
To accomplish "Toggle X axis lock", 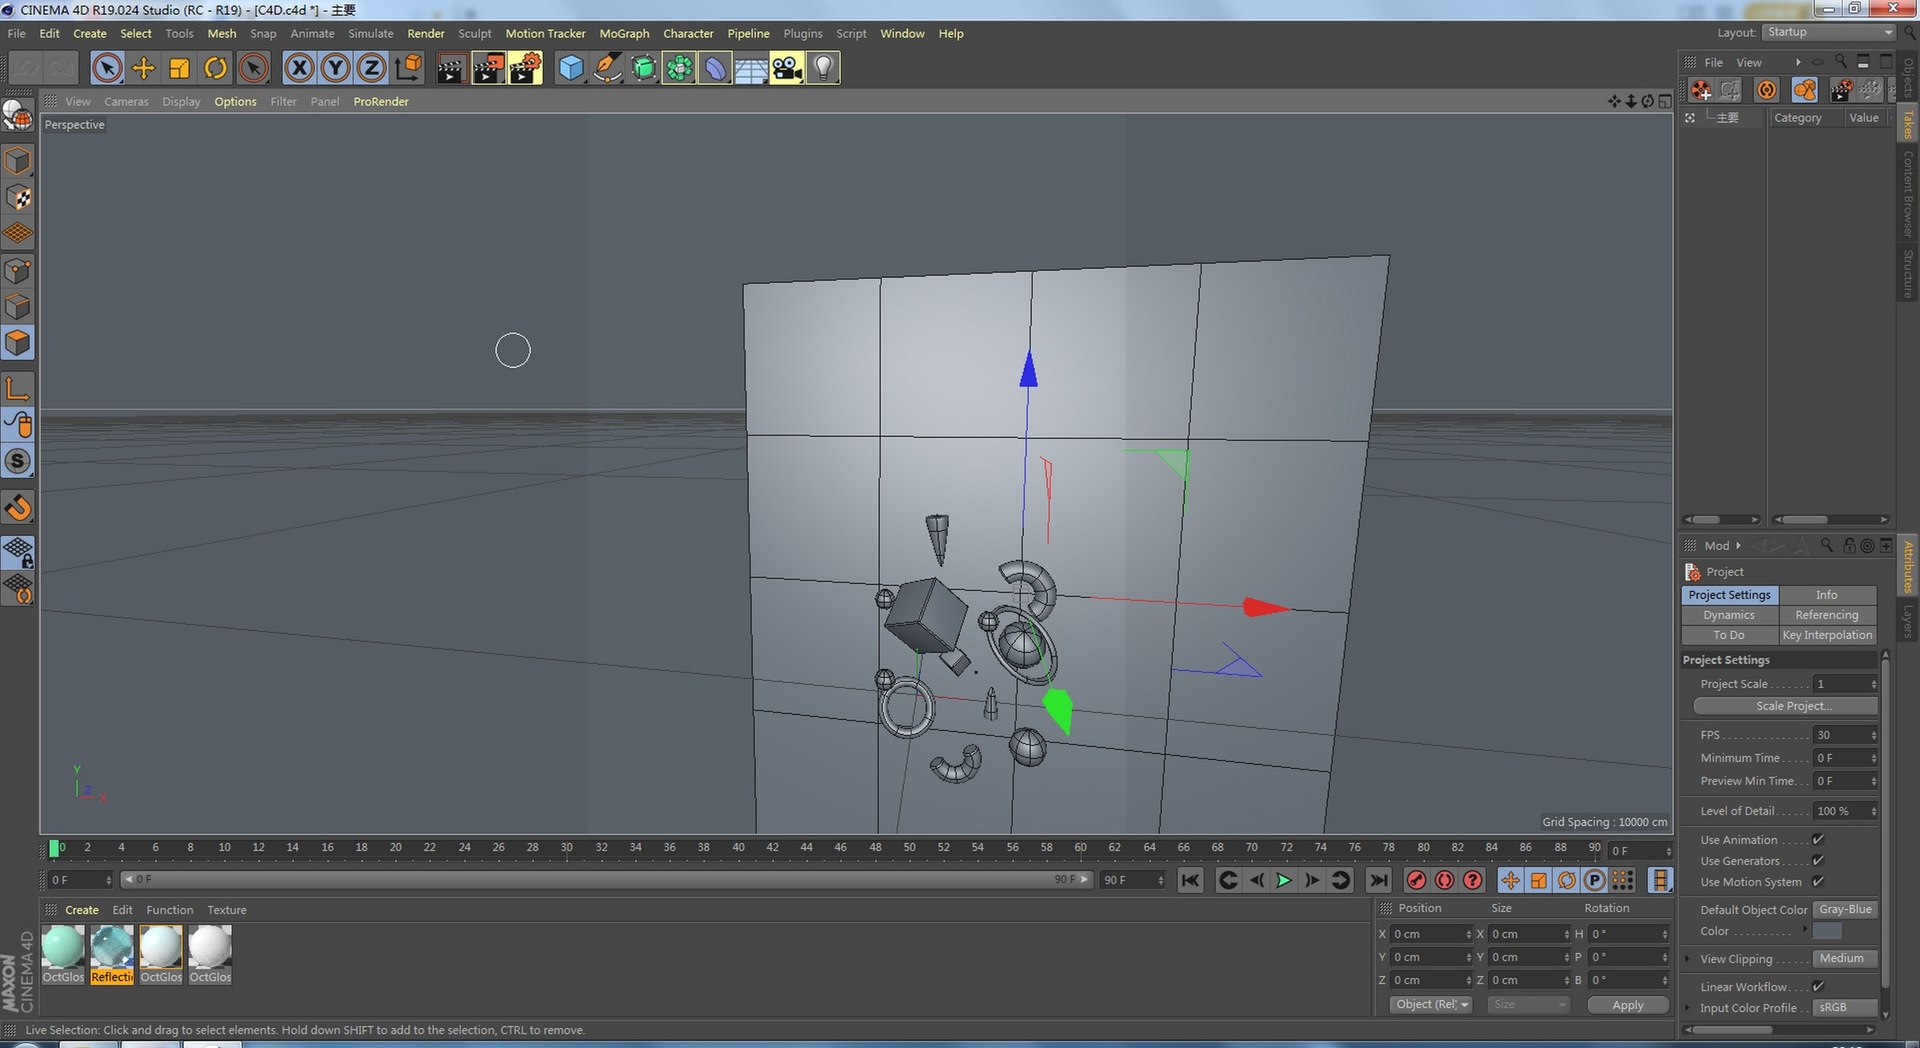I will (299, 68).
